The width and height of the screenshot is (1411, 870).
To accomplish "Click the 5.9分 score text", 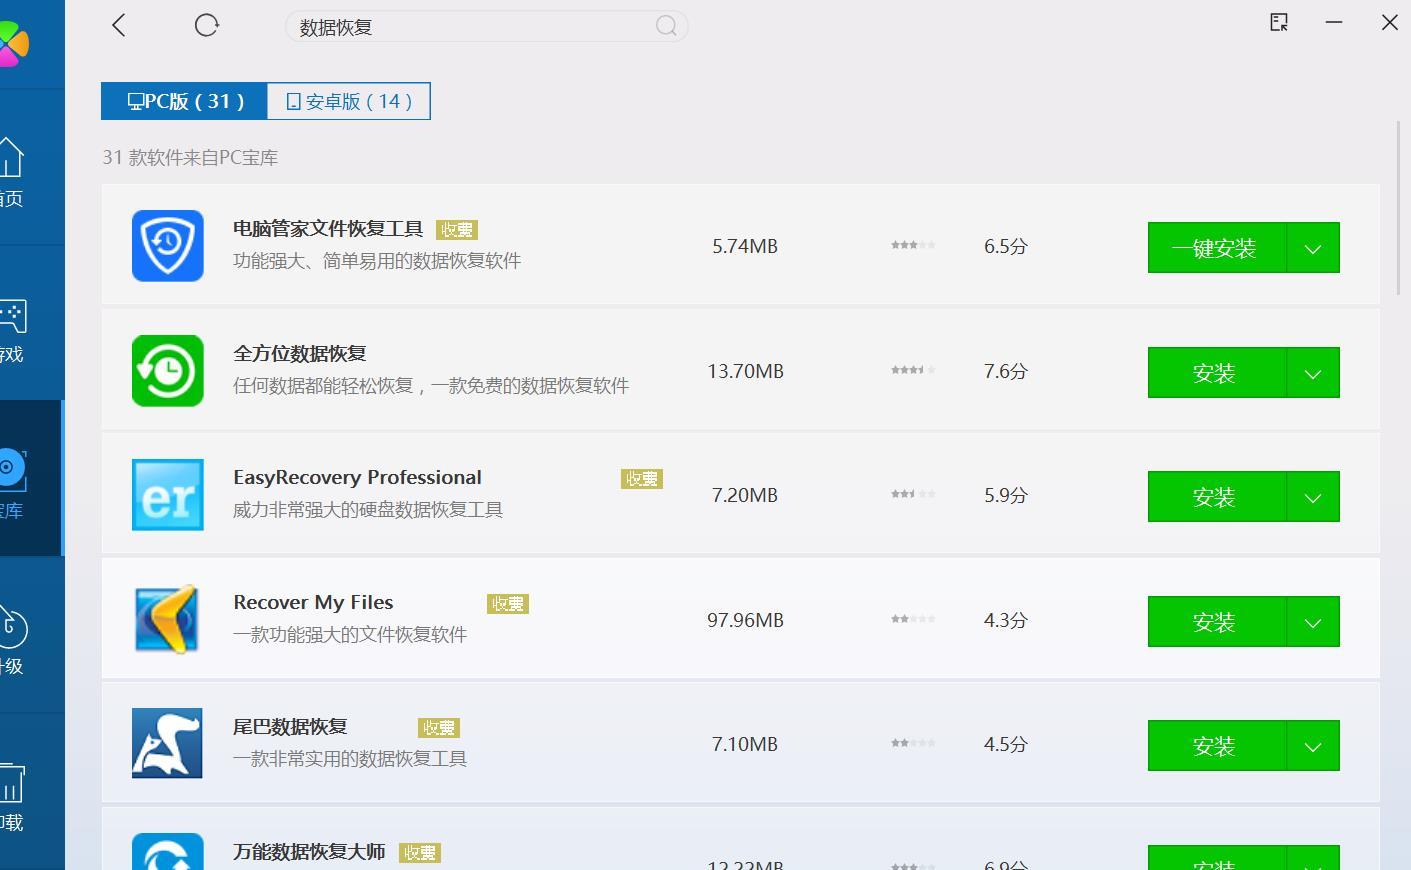I will [x=1006, y=496].
